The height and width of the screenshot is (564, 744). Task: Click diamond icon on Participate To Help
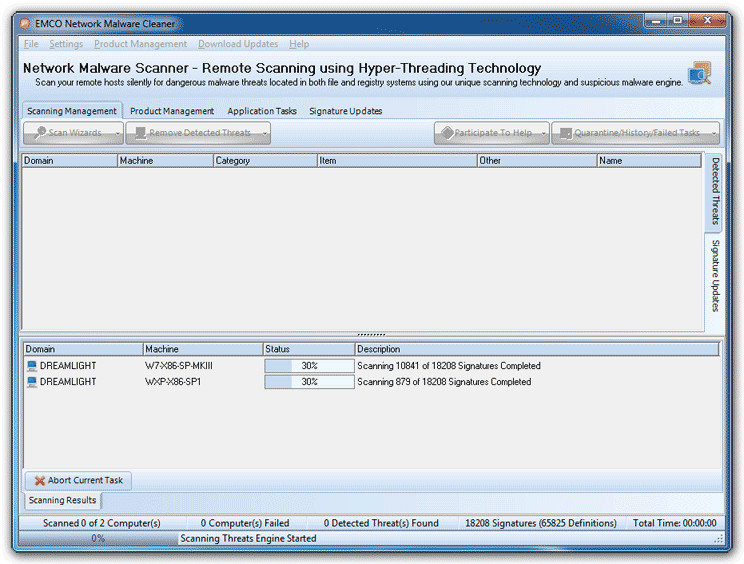447,133
